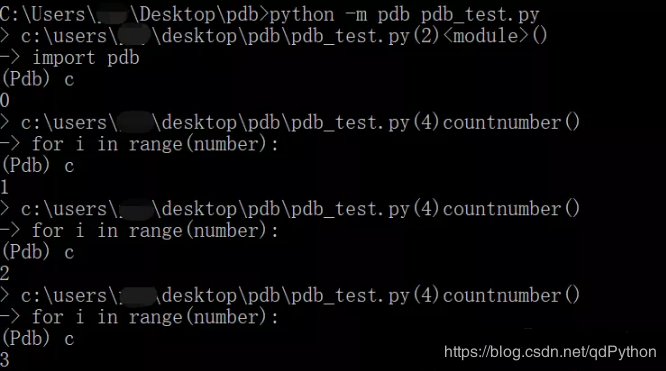Click the second (Pdb) c prompt
Viewport: 666px width, 371px height.
pyautogui.click(x=38, y=166)
